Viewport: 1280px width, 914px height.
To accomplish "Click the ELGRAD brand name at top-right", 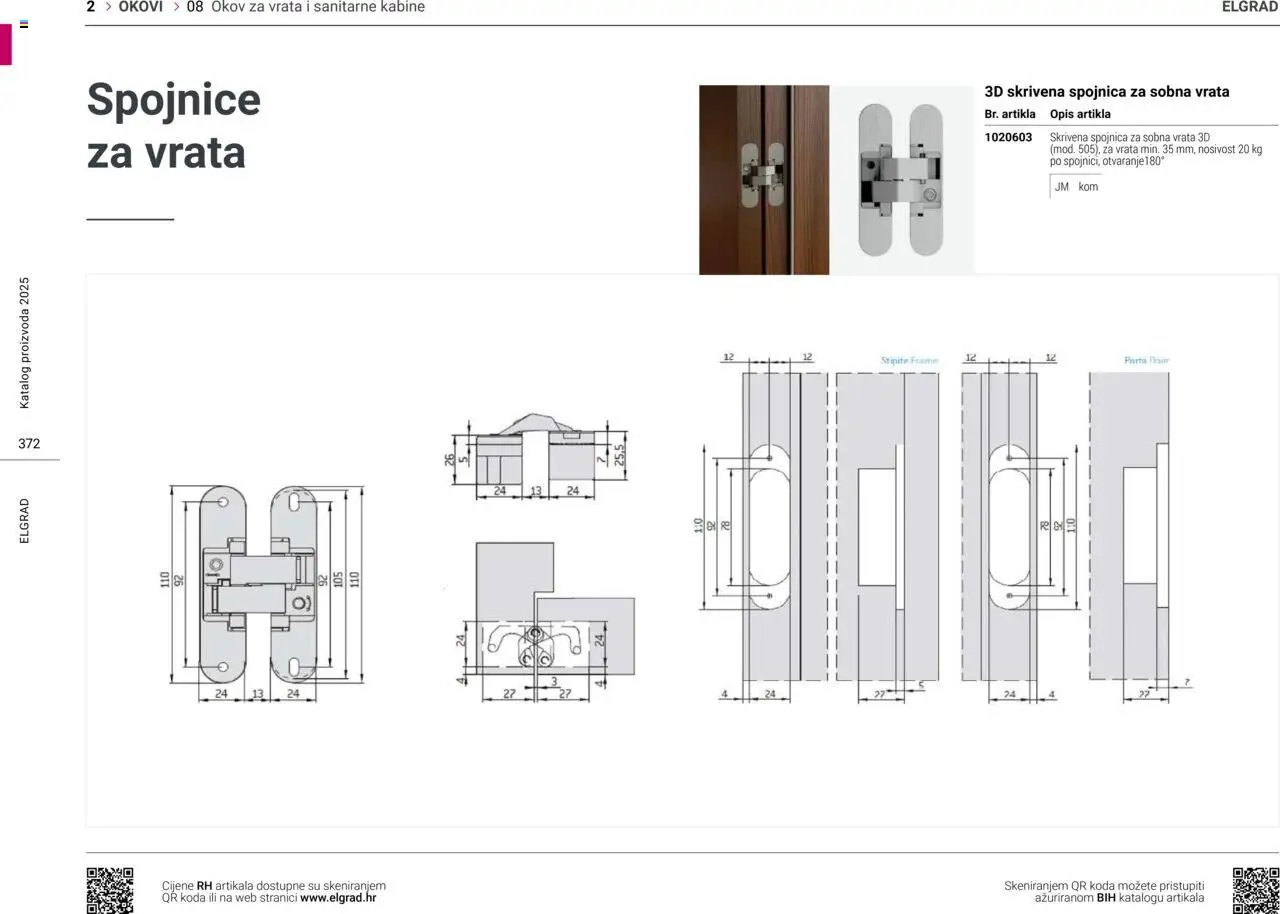I will [1249, 7].
